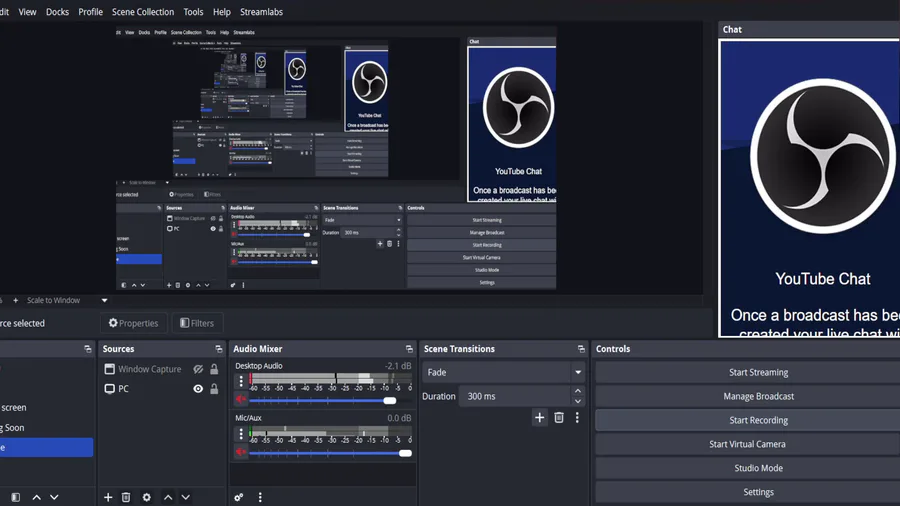Undock the Scene Transitions panel
900x506 pixels.
(581, 349)
